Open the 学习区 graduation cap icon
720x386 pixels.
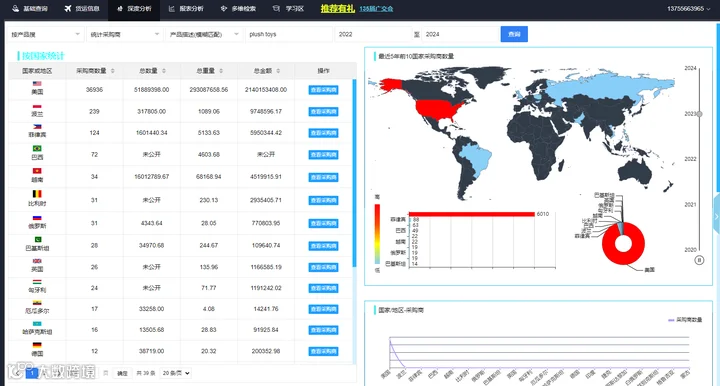pos(276,8)
